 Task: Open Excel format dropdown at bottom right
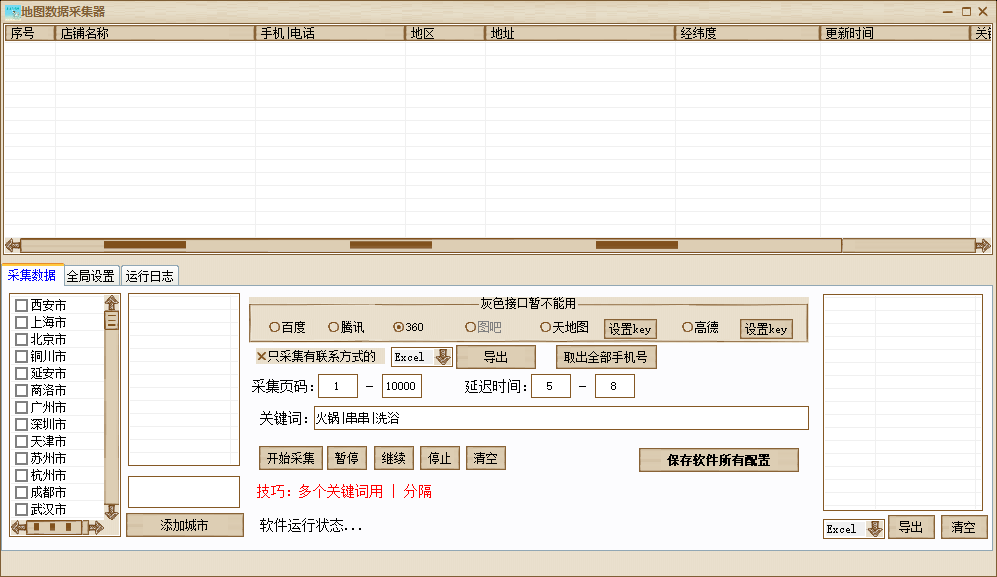(876, 529)
